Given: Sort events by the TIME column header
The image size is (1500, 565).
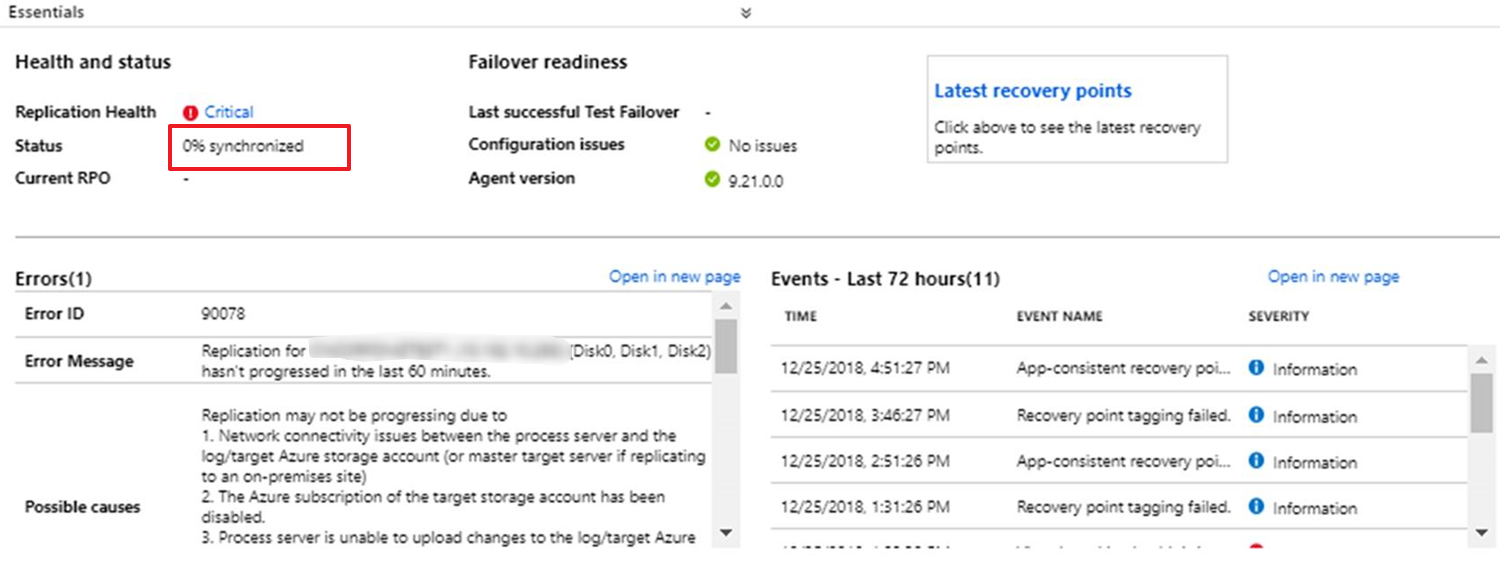Looking at the screenshot, I should pyautogui.click(x=800, y=316).
